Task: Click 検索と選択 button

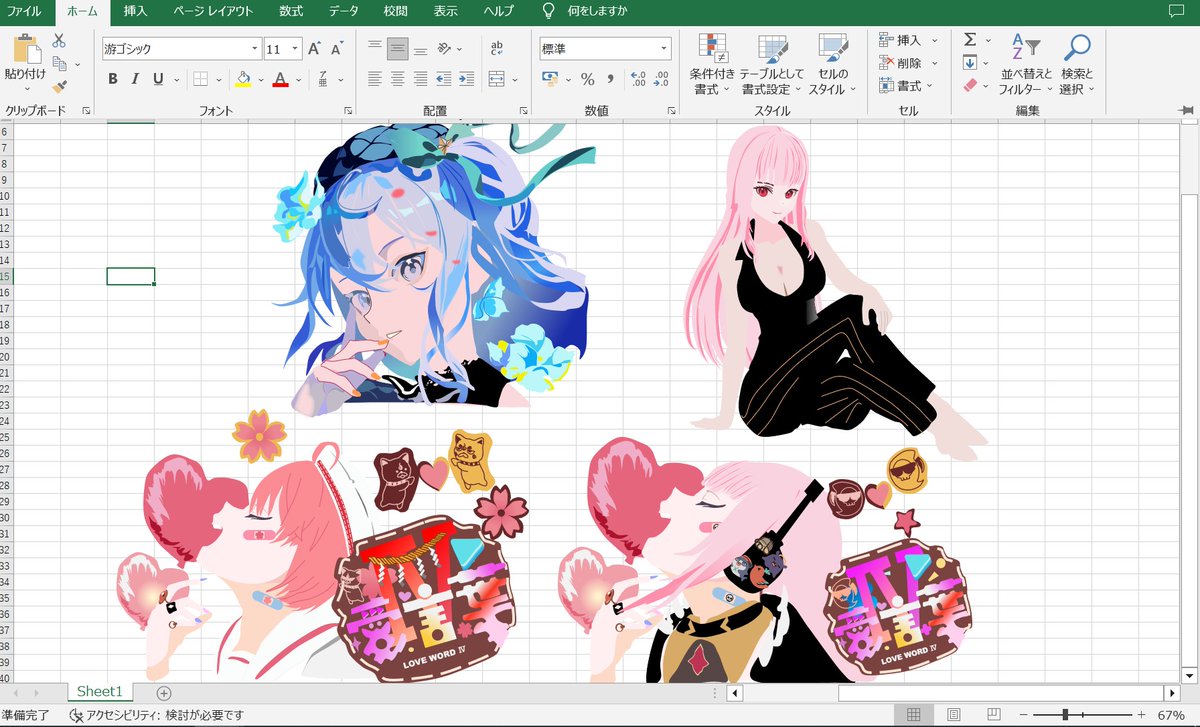Action: pyautogui.click(x=1077, y=64)
